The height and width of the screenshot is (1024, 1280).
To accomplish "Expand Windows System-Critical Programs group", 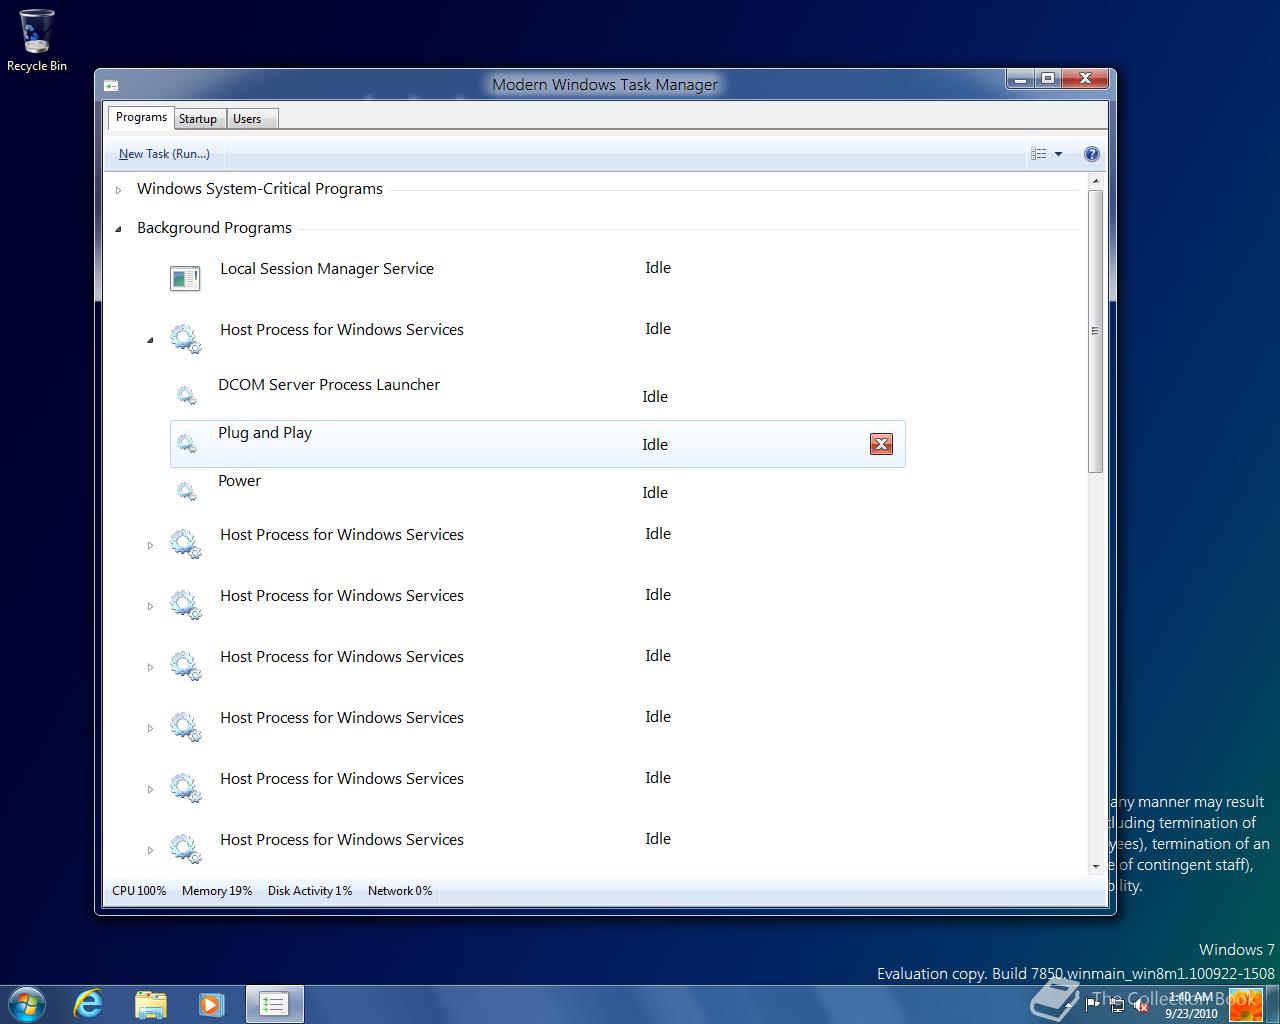I will coord(119,190).
